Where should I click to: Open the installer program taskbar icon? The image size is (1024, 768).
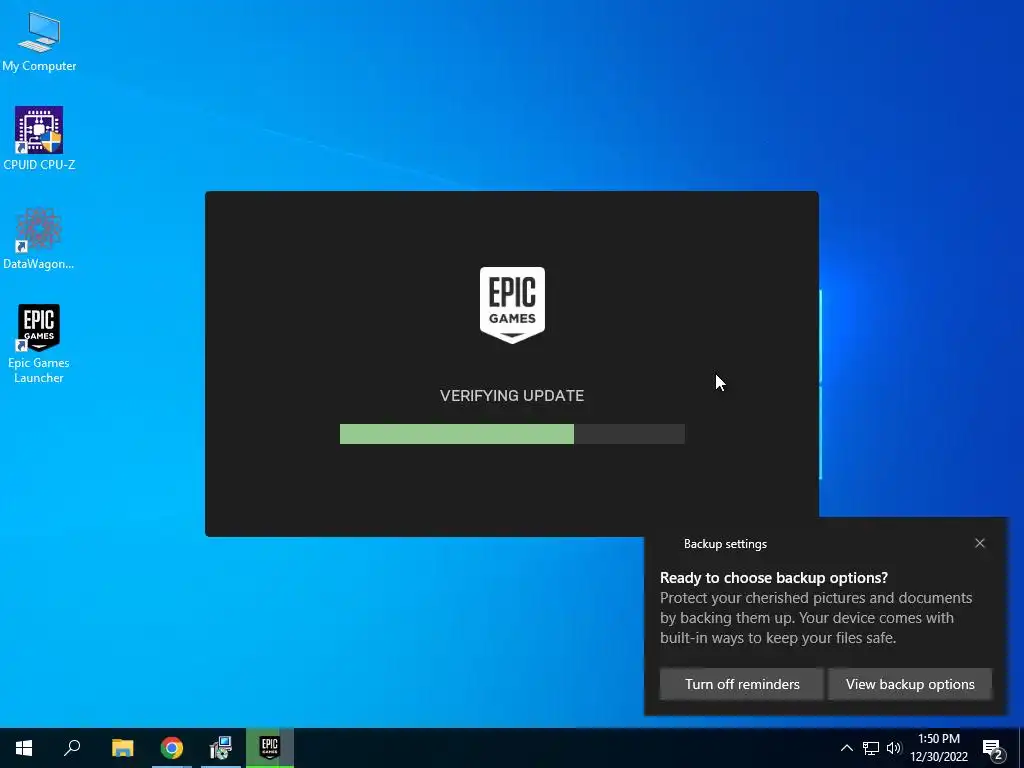click(221, 748)
